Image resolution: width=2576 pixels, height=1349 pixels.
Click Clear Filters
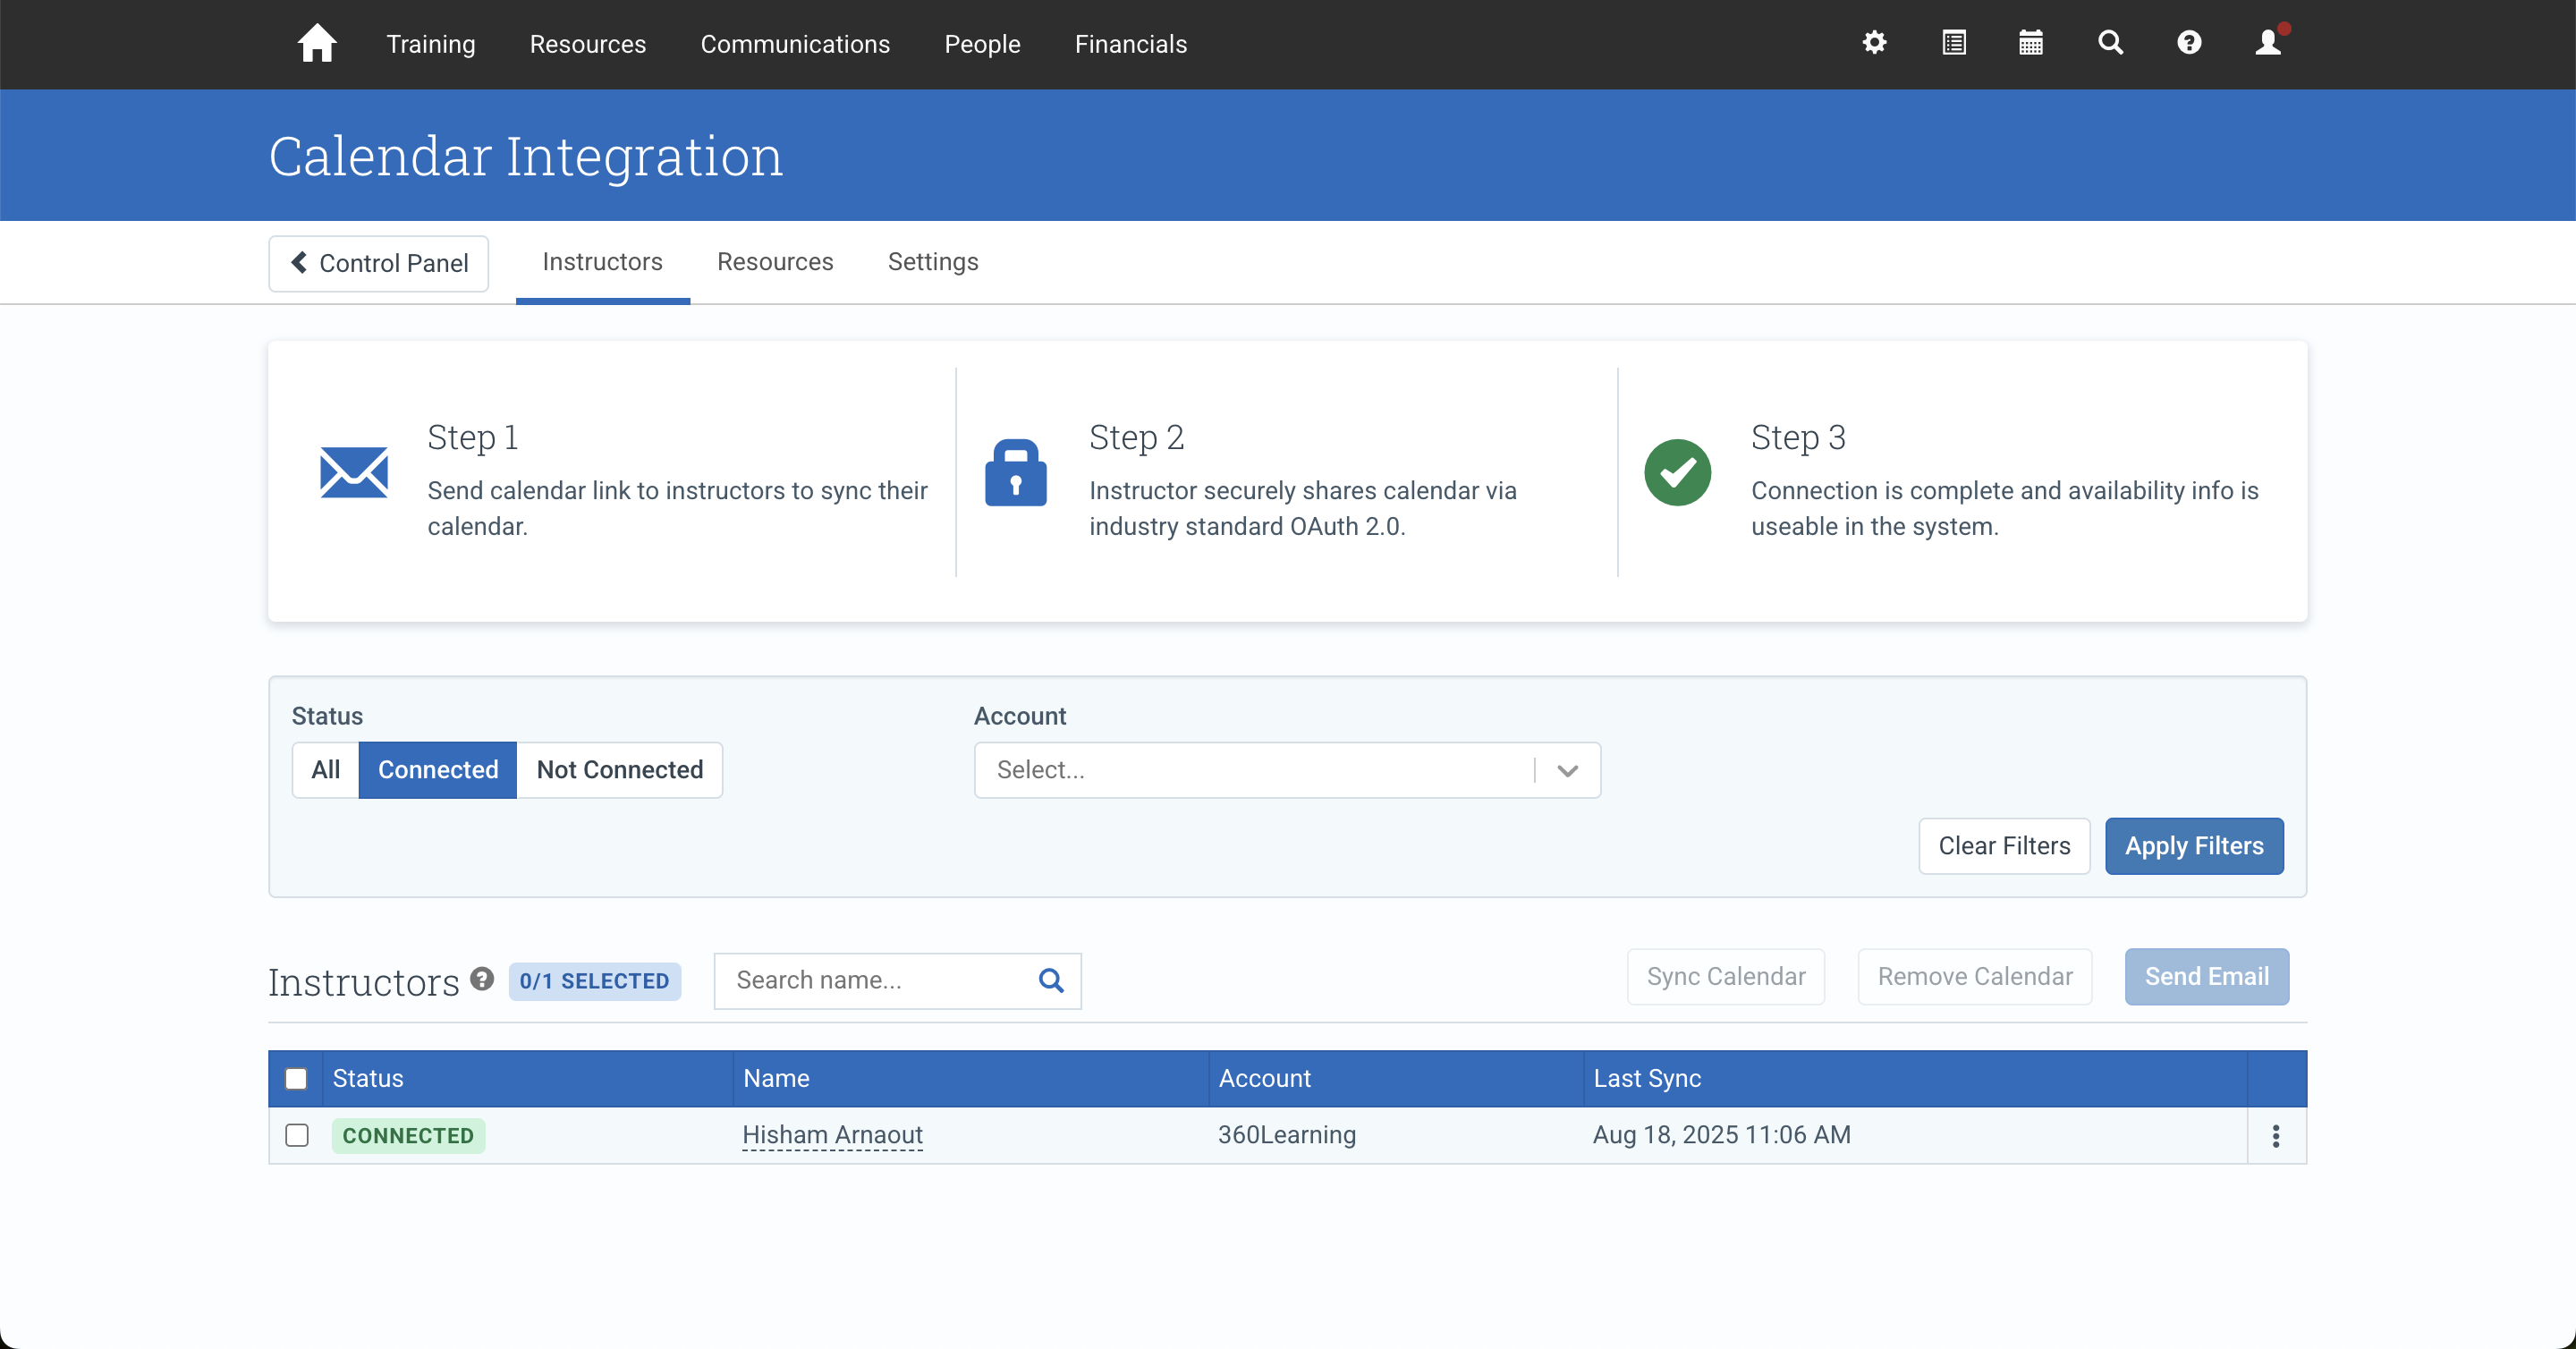2004,845
